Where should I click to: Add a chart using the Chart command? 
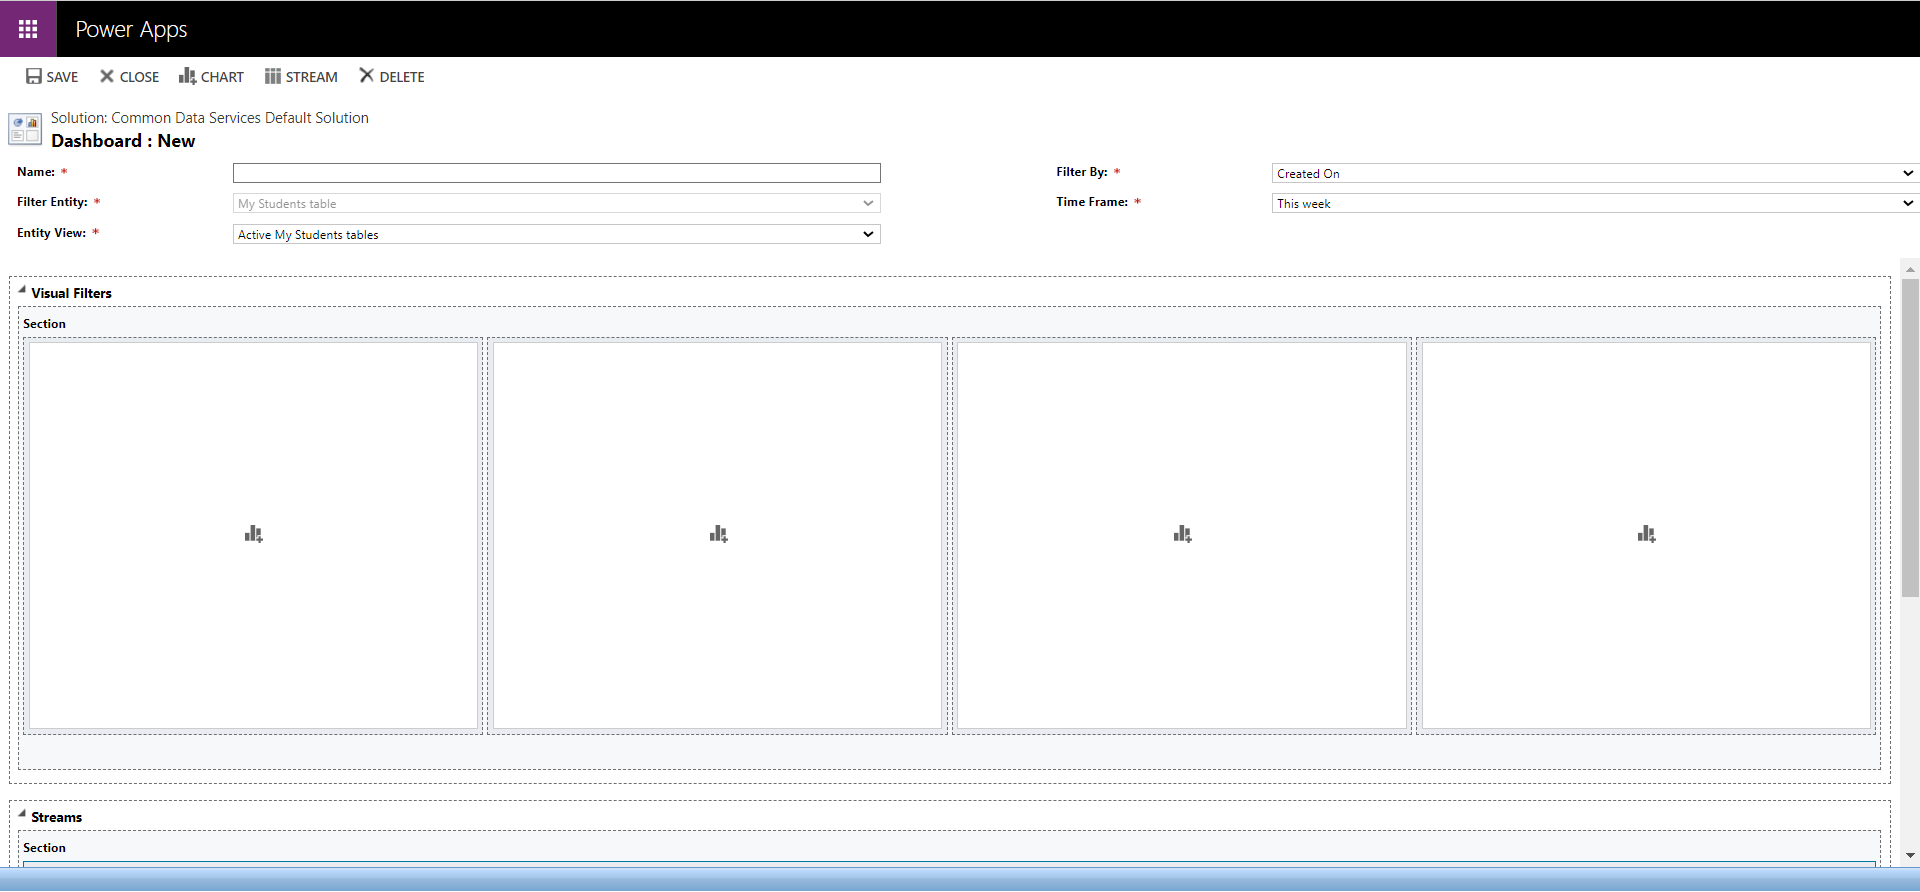point(211,77)
